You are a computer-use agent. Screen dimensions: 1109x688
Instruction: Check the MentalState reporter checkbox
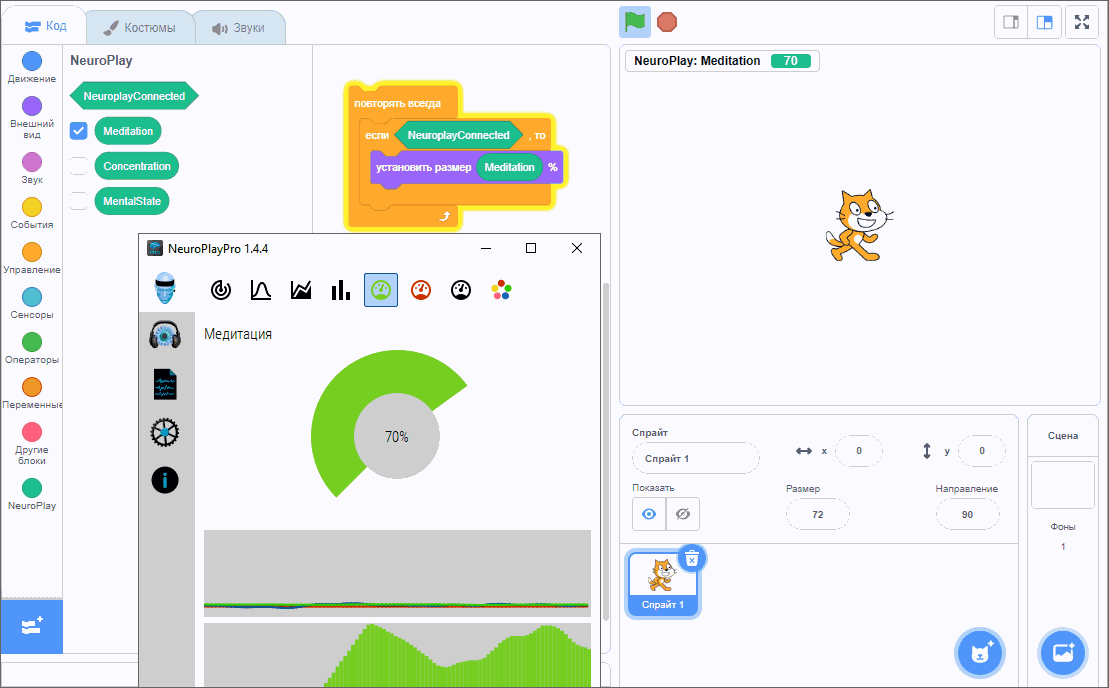pos(79,201)
